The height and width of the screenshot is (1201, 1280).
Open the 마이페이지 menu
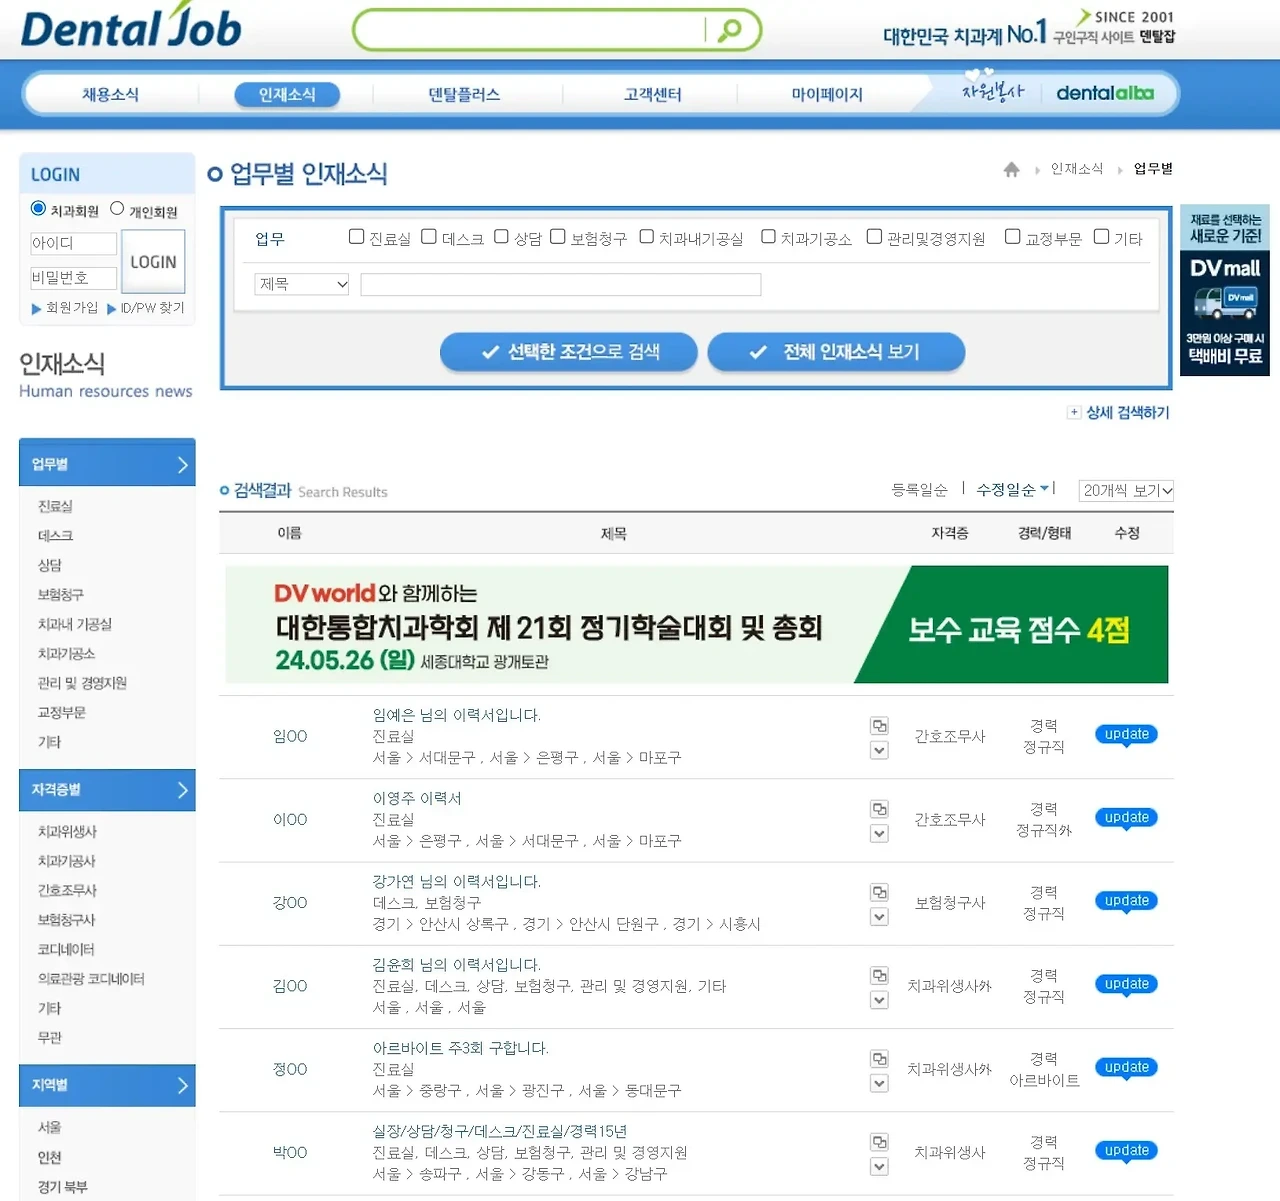[x=824, y=93]
